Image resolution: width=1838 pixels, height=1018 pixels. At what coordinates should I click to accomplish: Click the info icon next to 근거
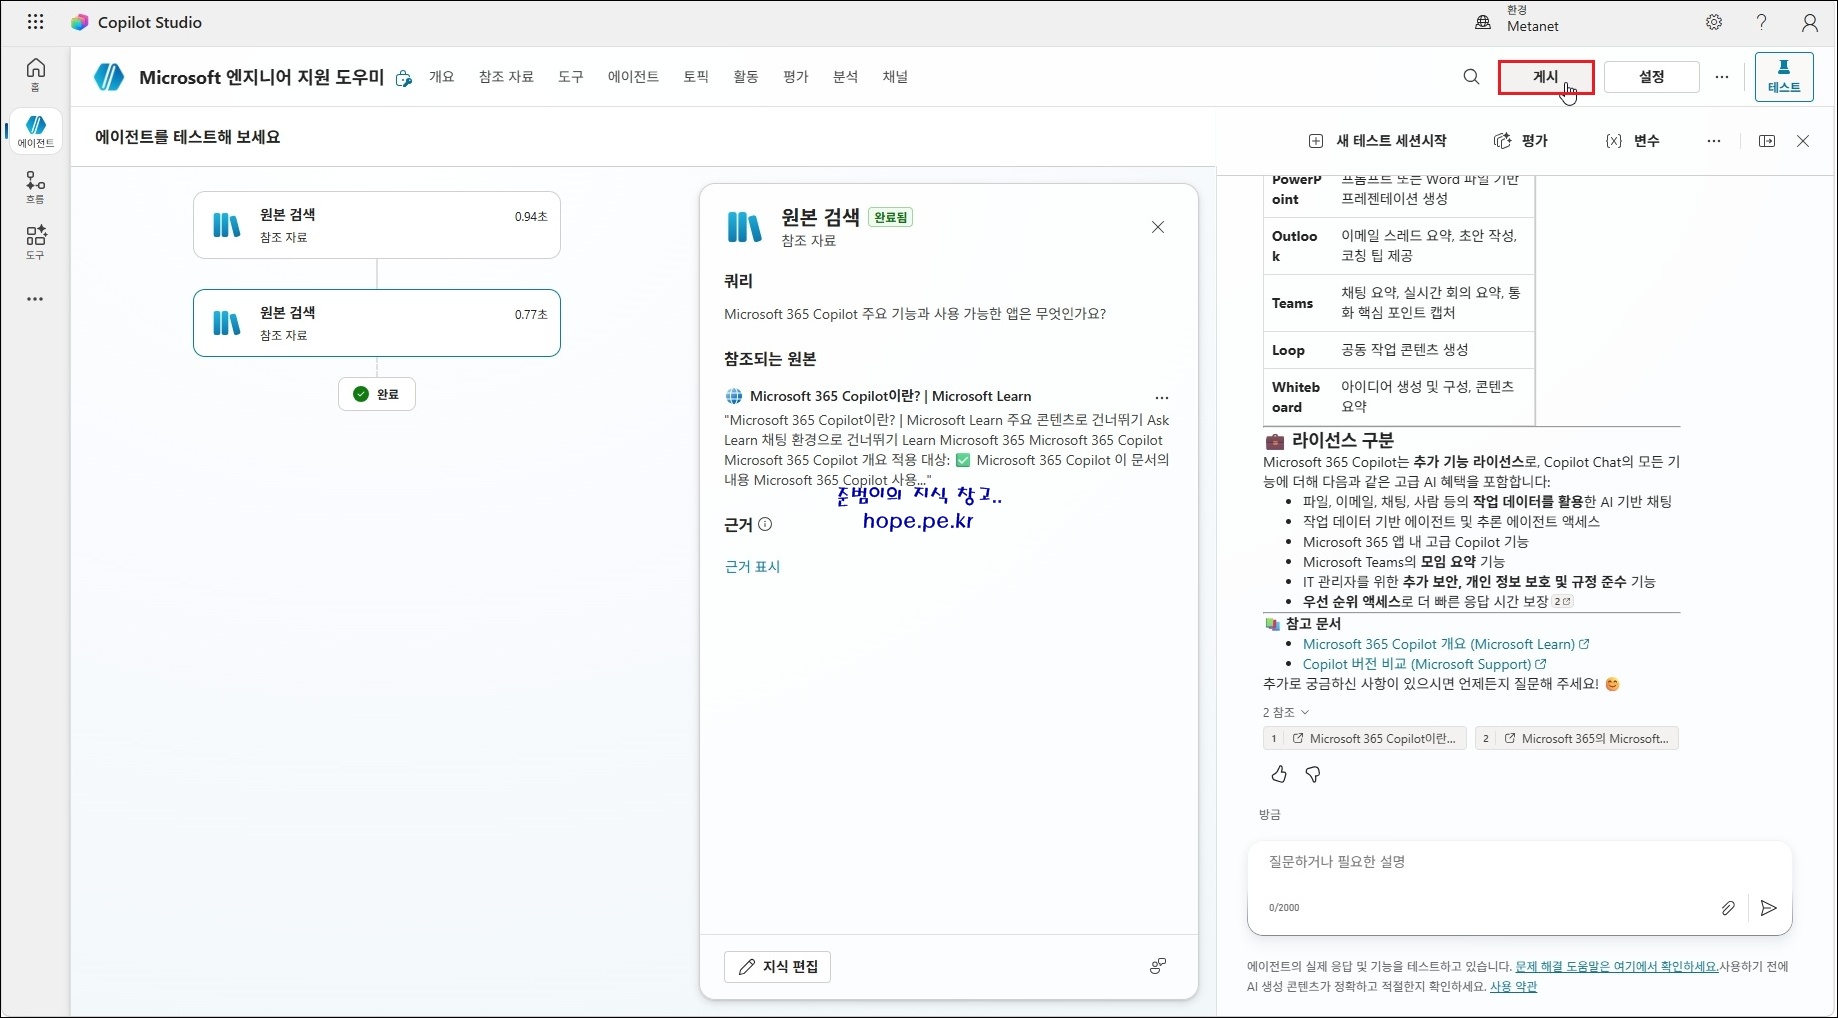coord(765,524)
